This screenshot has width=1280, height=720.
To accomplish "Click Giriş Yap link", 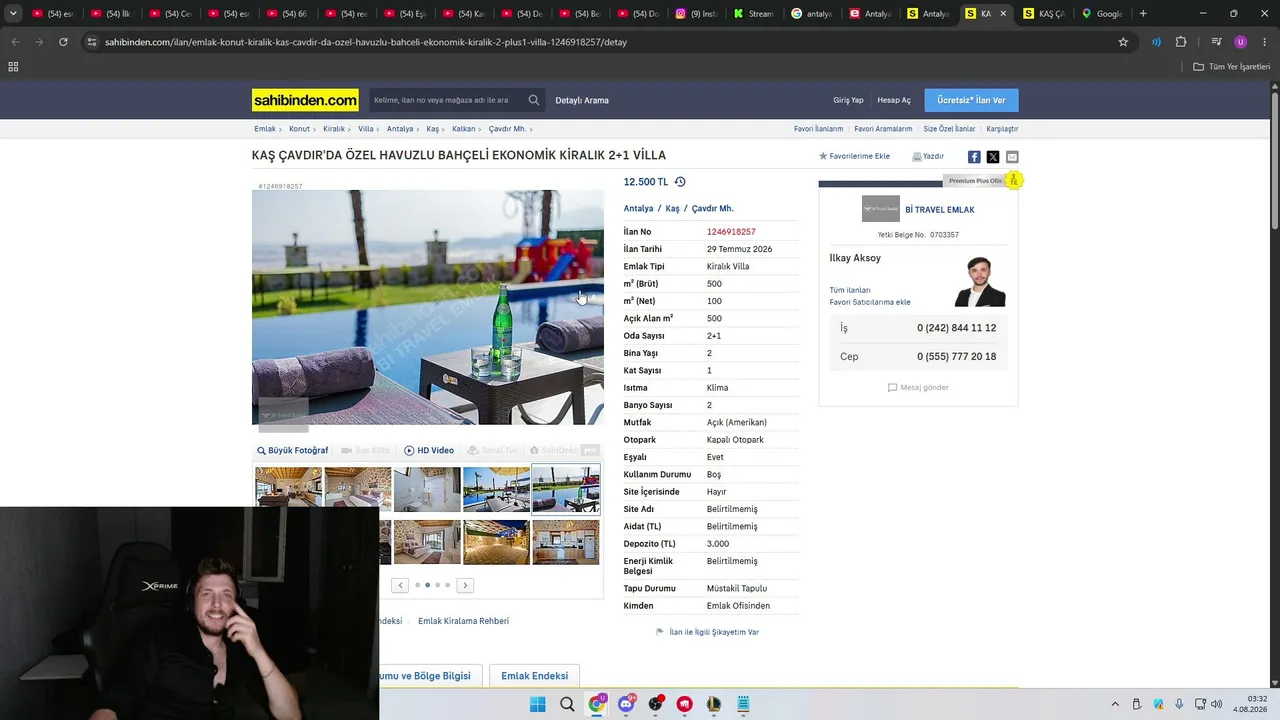I will coord(848,100).
